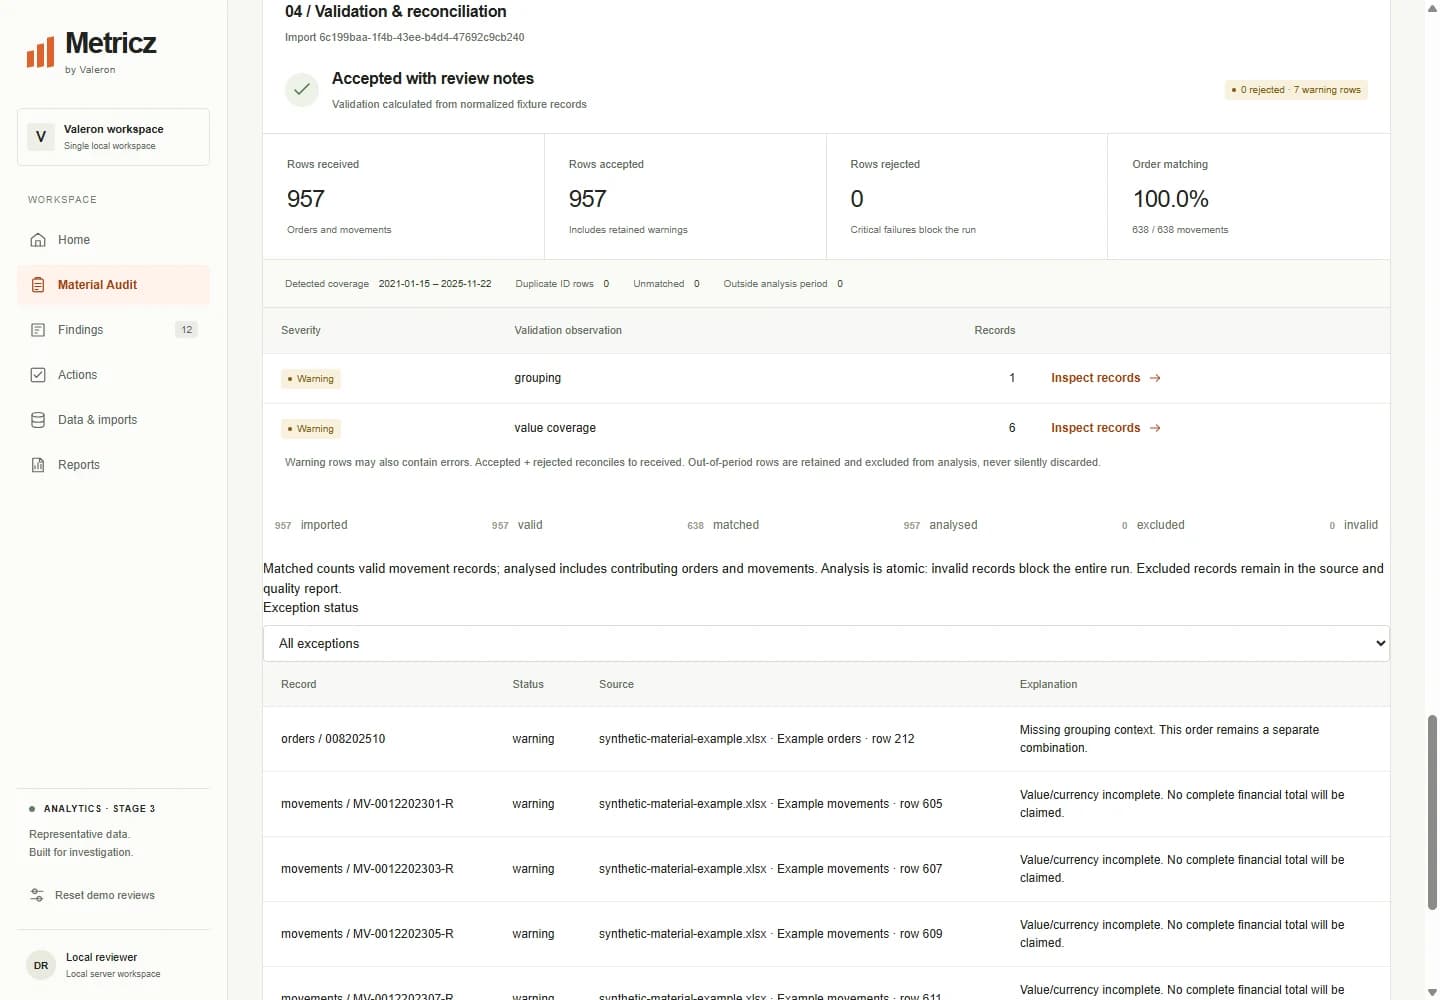This screenshot has height=1000, width=1440.
Task: Open the Actions page
Action: (113, 375)
